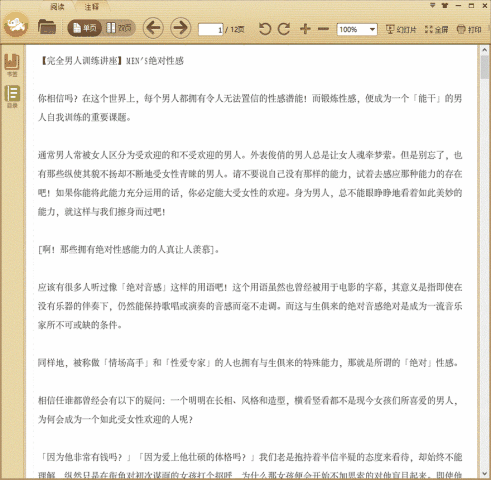Open the table of contents panel
491x480 pixels.
12,96
